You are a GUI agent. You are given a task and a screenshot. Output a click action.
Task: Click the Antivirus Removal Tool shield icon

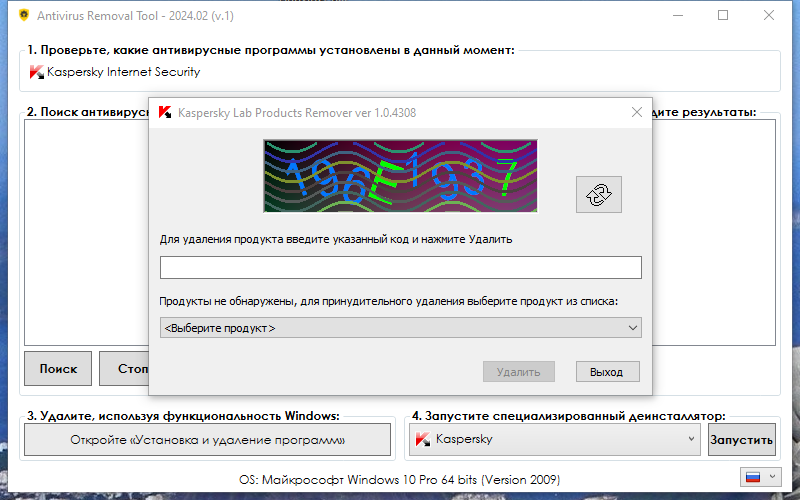click(24, 15)
